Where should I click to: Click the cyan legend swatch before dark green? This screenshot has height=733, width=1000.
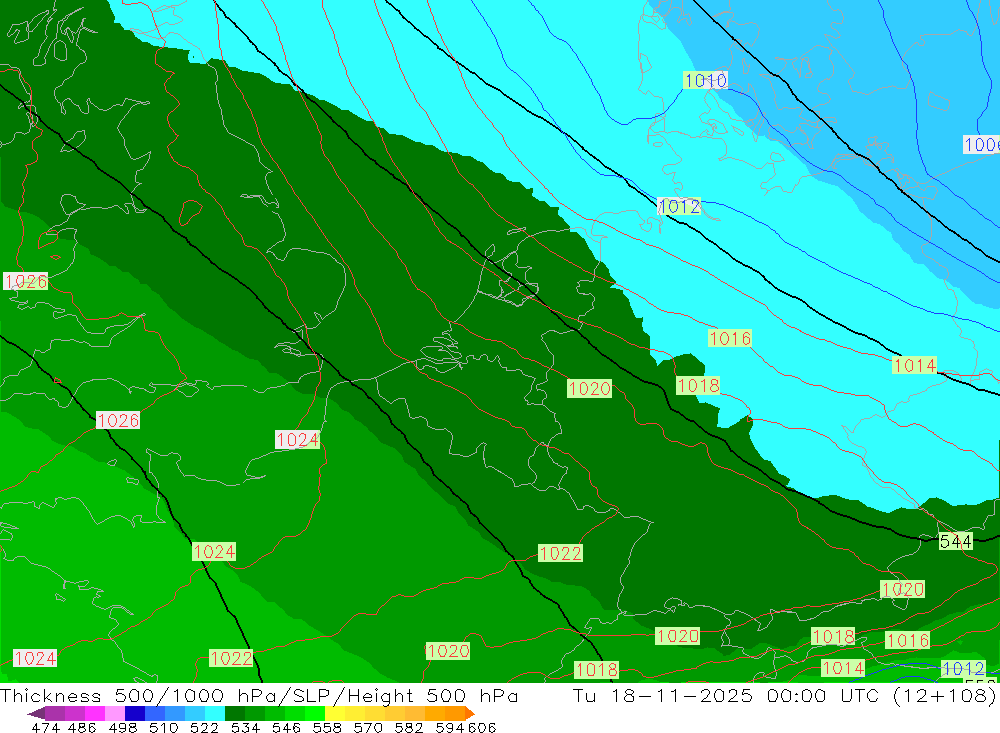point(215,713)
